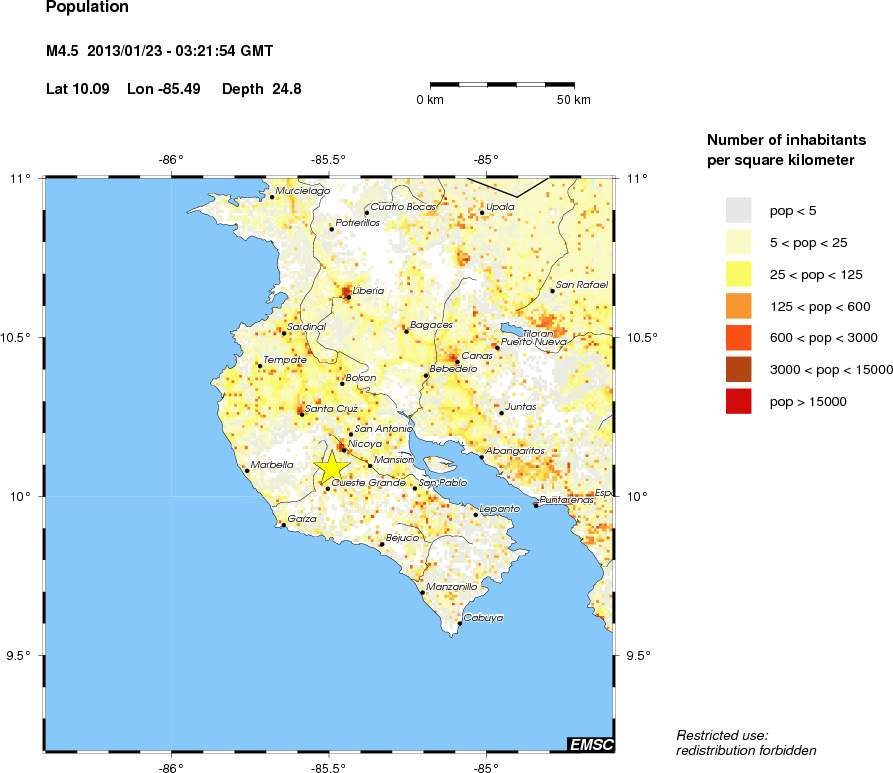Select the red 'pop > 15000' swatch
The width and height of the screenshot is (893, 773).
coord(738,401)
